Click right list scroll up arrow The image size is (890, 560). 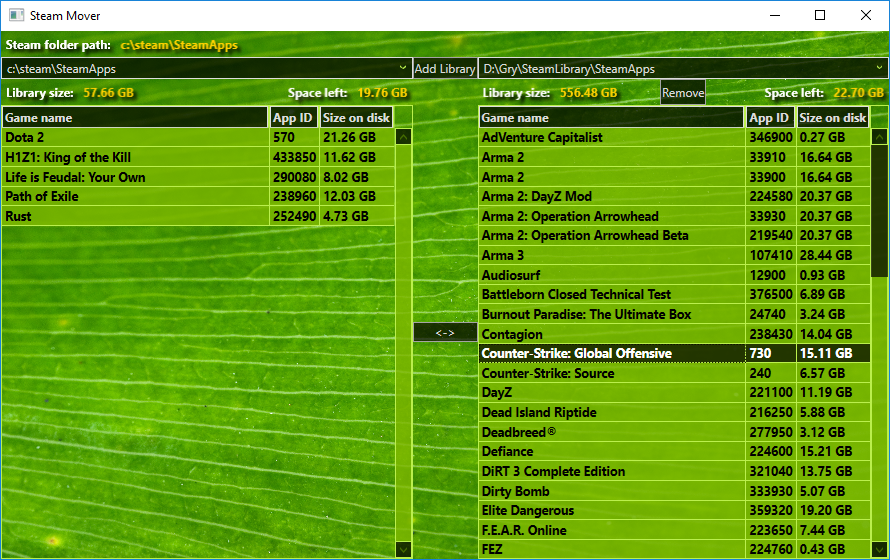coord(879,137)
